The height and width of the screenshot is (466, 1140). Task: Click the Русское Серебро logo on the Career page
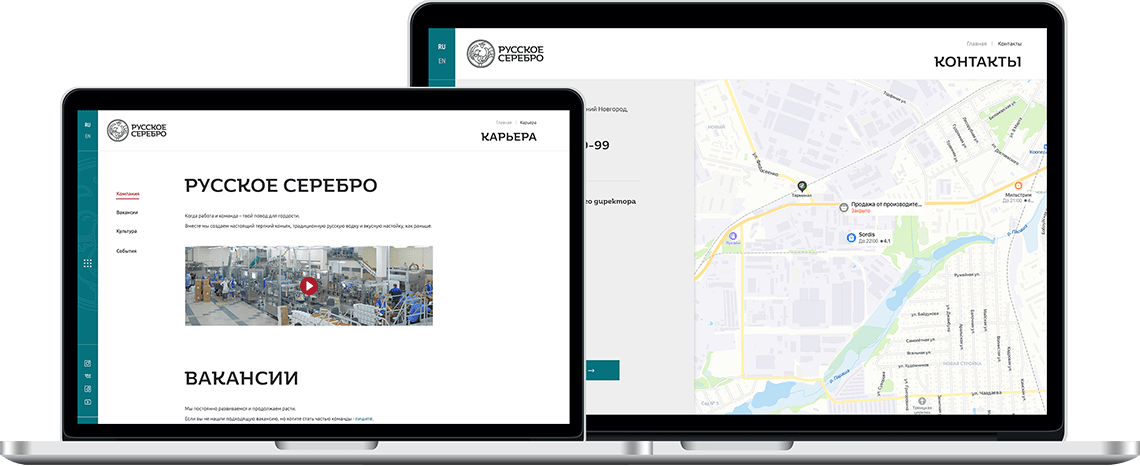click(x=137, y=130)
